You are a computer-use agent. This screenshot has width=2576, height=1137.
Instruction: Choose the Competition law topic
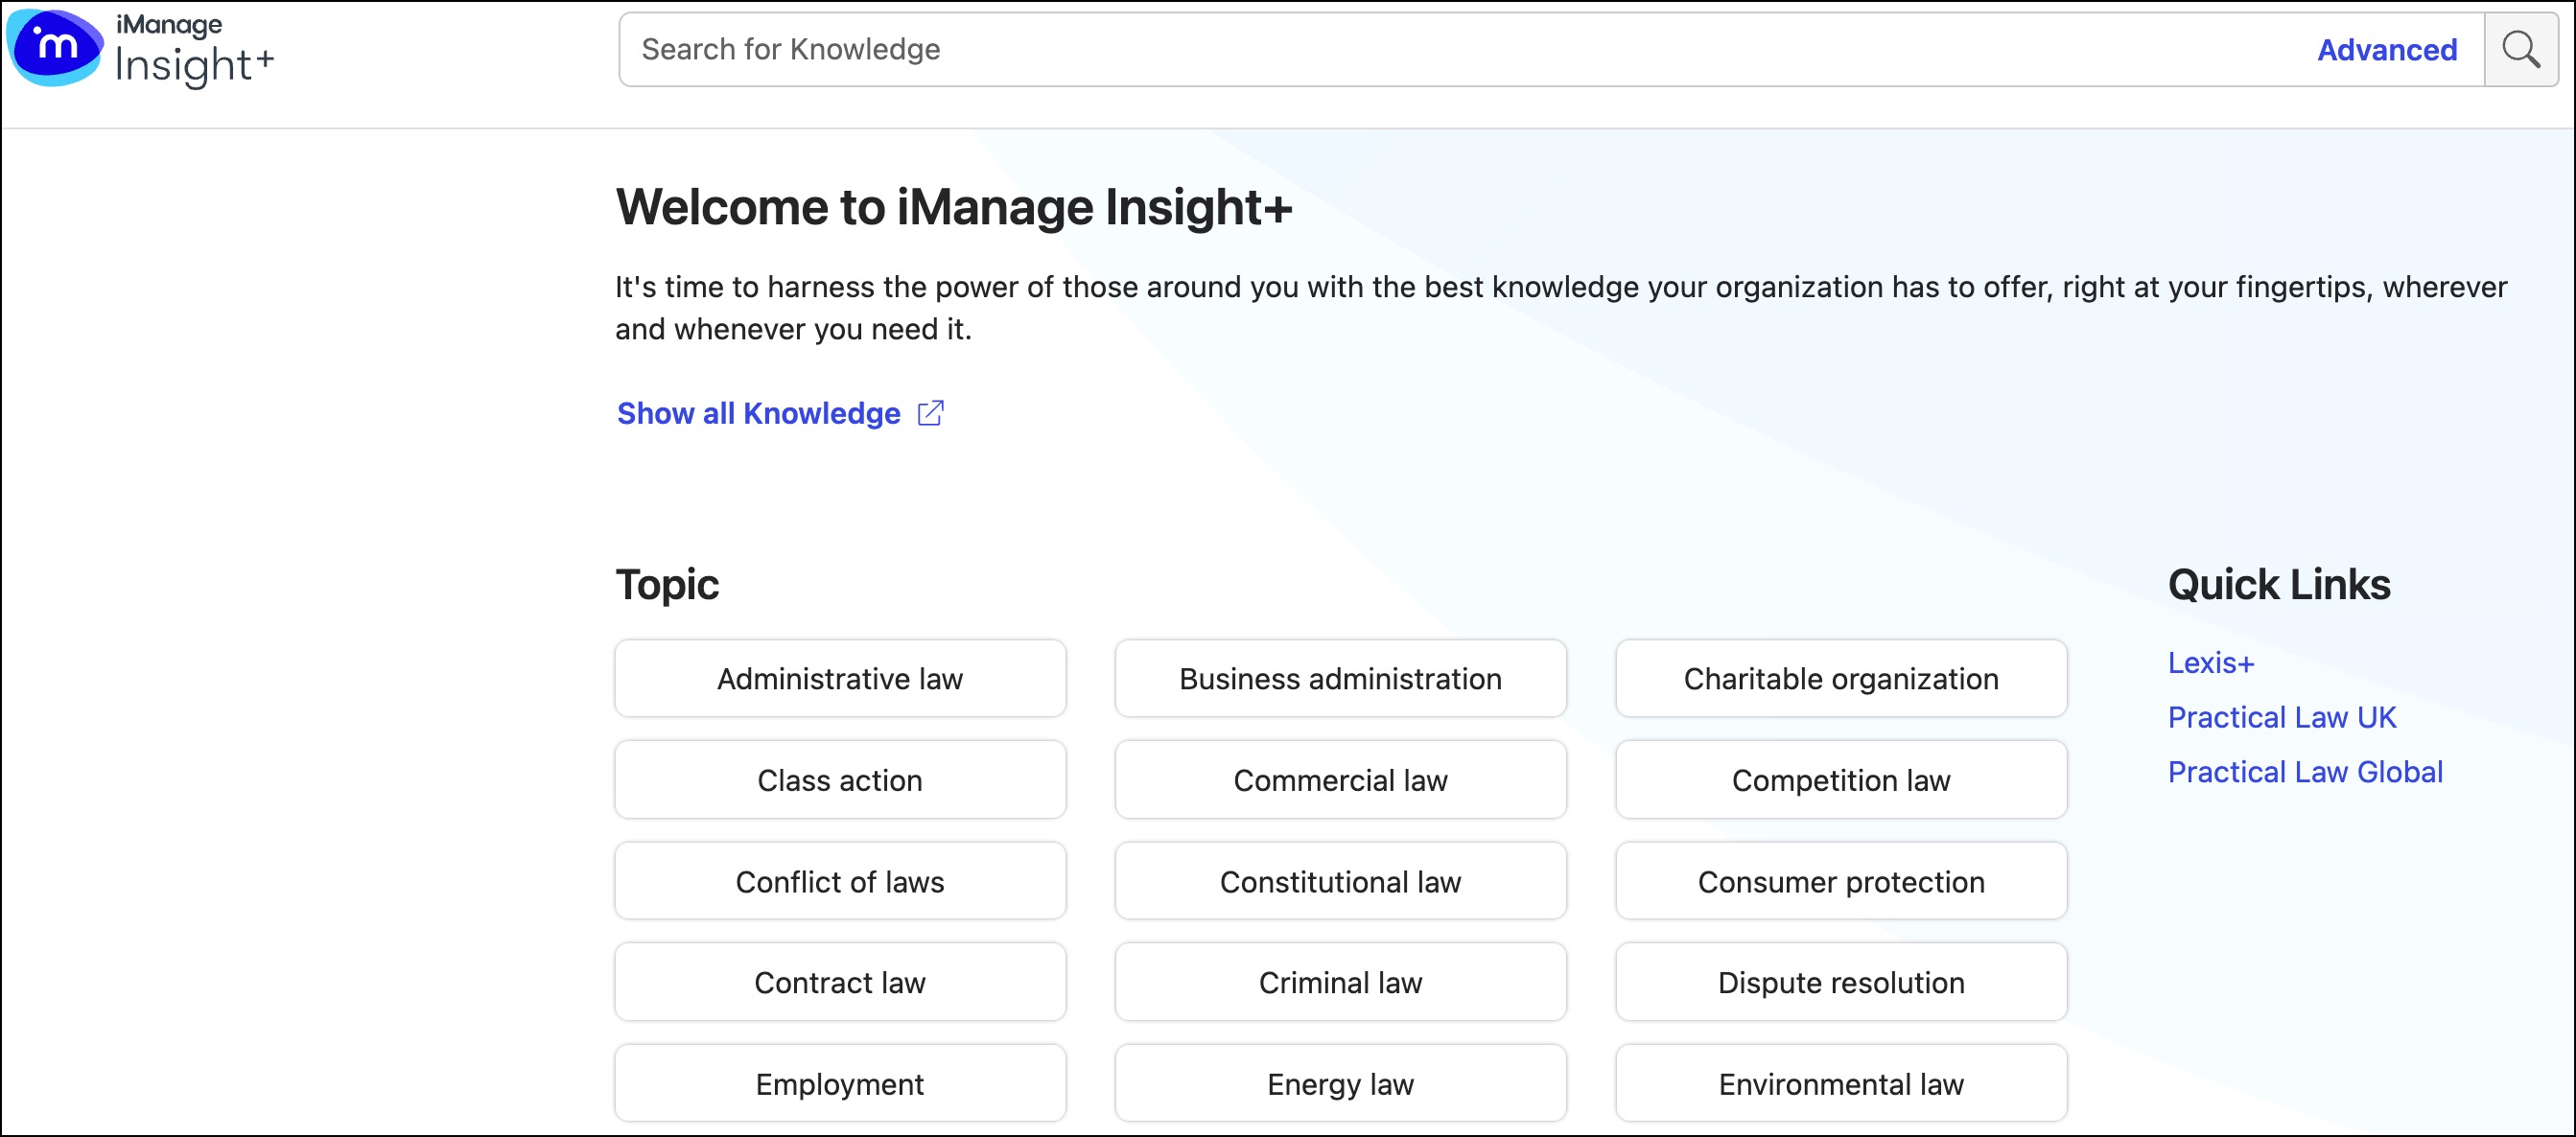(1840, 780)
